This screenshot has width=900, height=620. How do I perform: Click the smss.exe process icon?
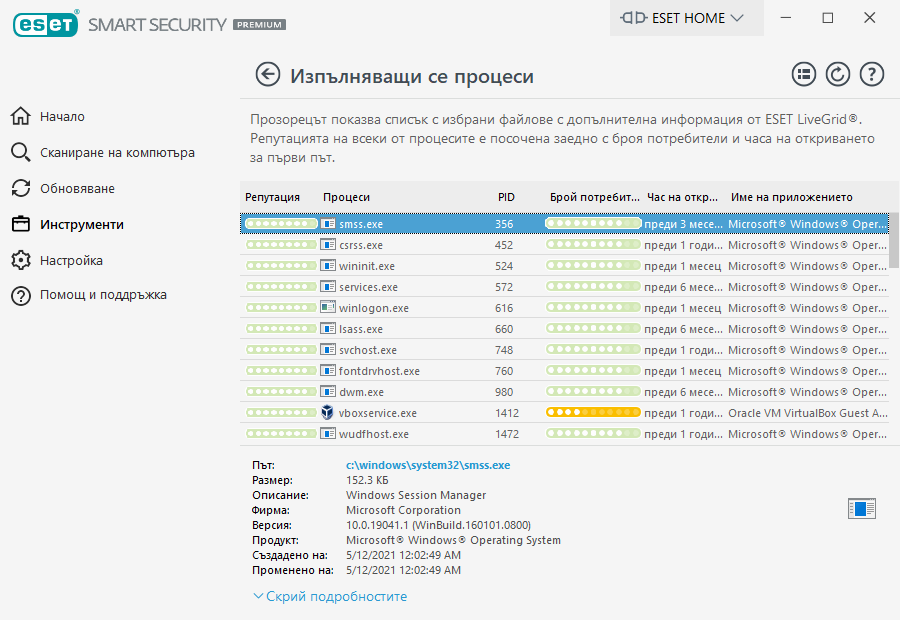click(328, 223)
